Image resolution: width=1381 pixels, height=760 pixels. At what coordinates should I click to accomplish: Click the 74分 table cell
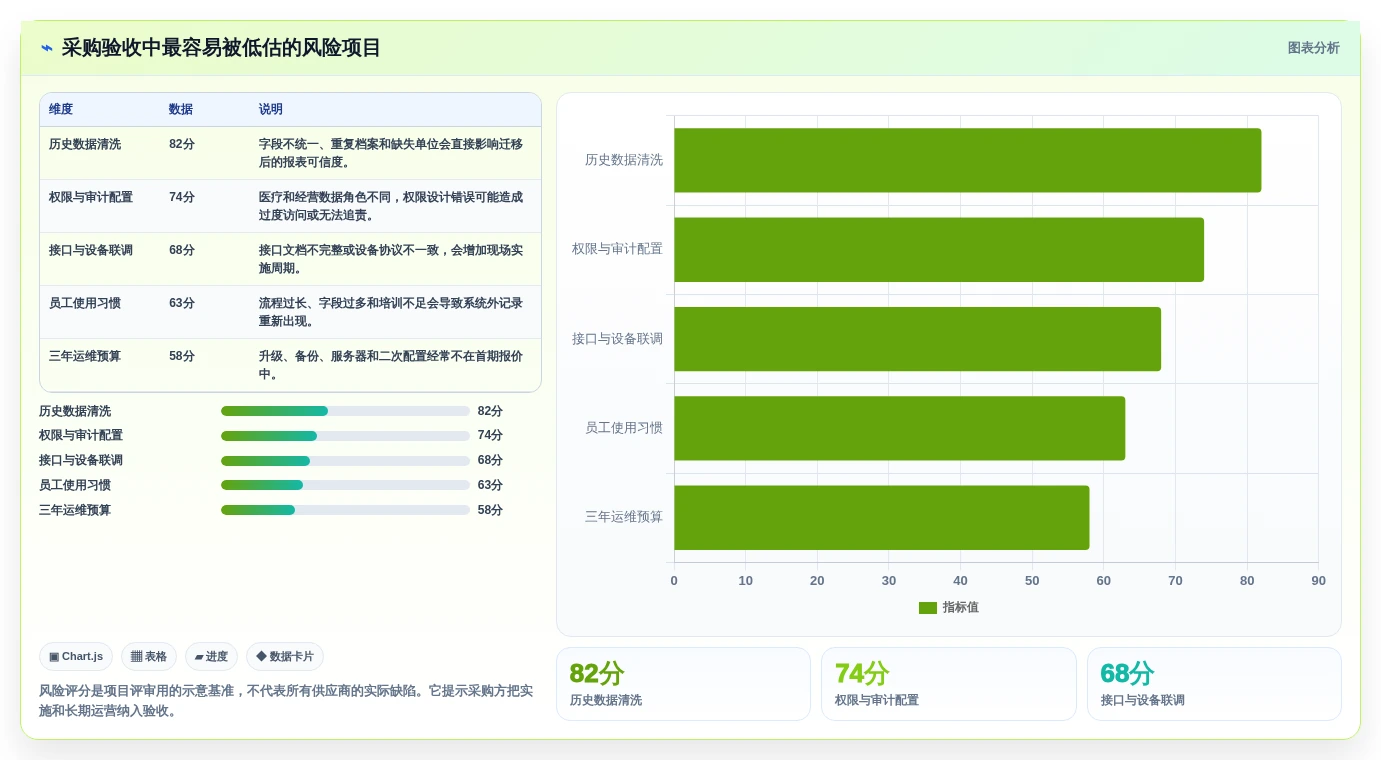pyautogui.click(x=182, y=197)
